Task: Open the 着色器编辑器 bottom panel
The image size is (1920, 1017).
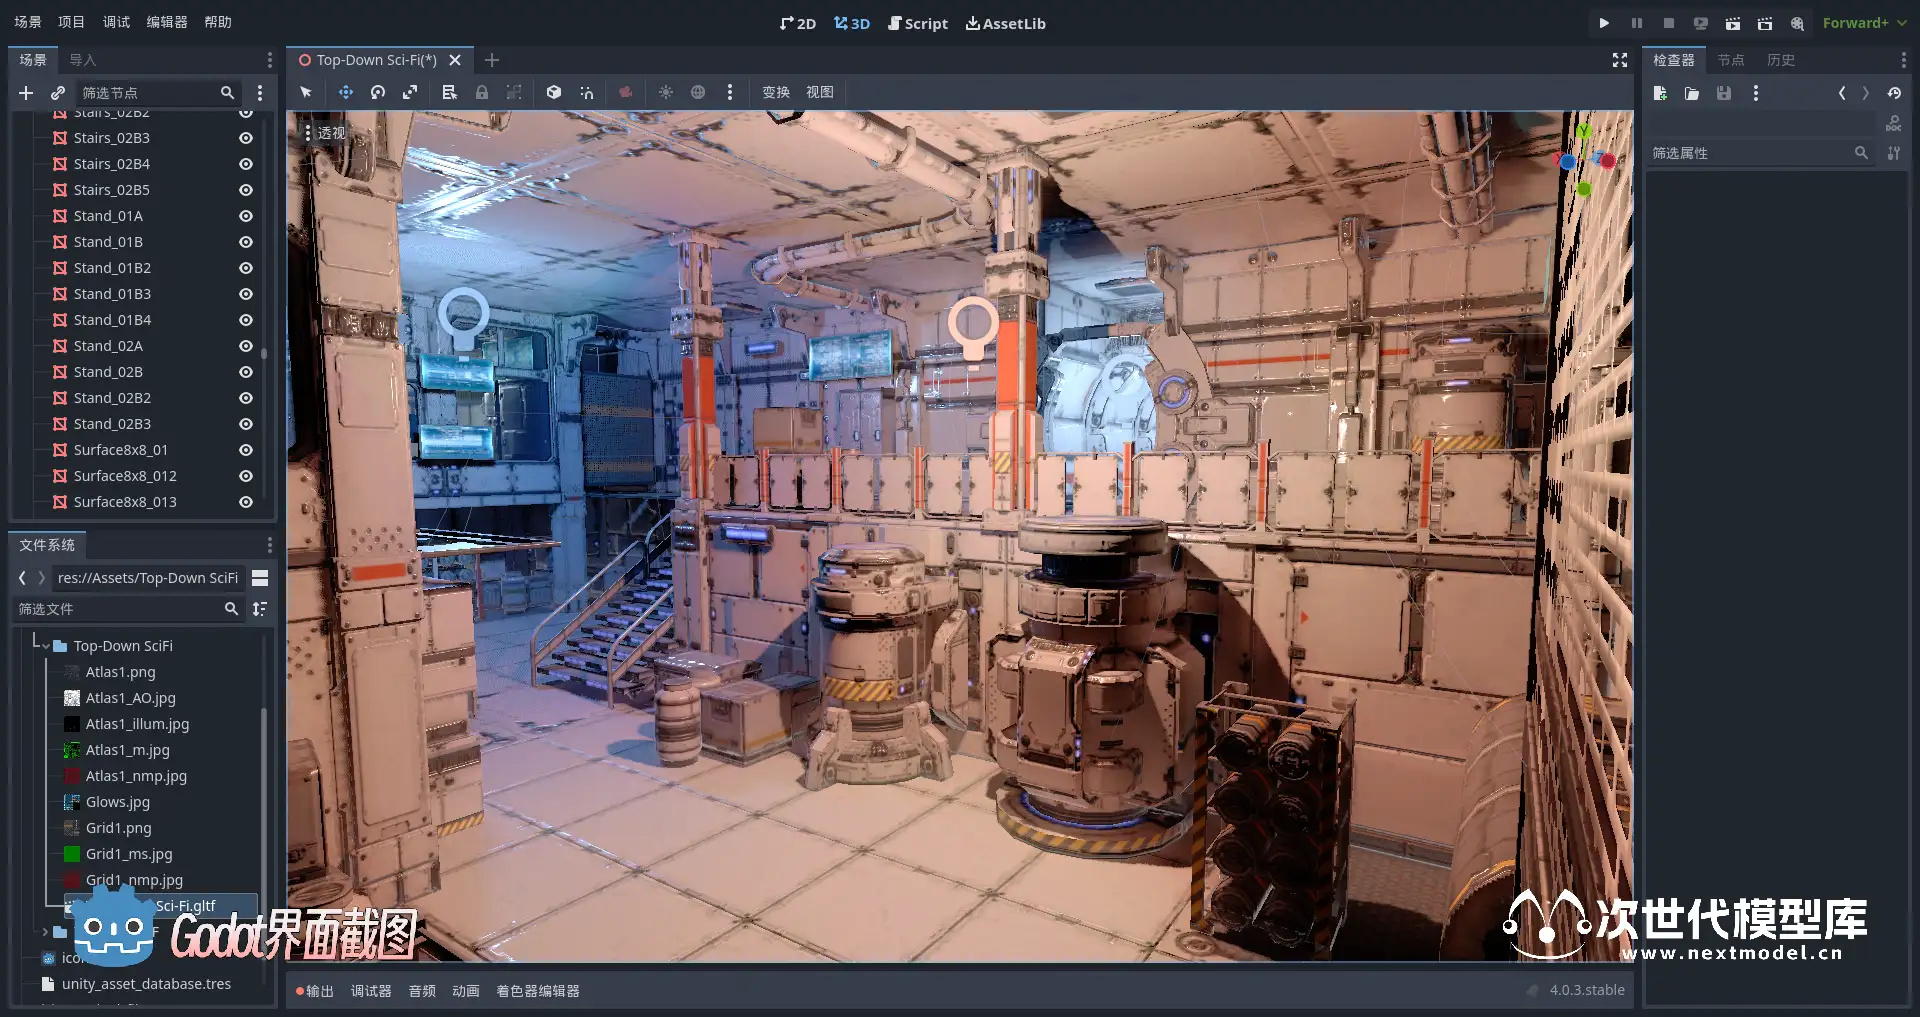Action: tap(538, 991)
